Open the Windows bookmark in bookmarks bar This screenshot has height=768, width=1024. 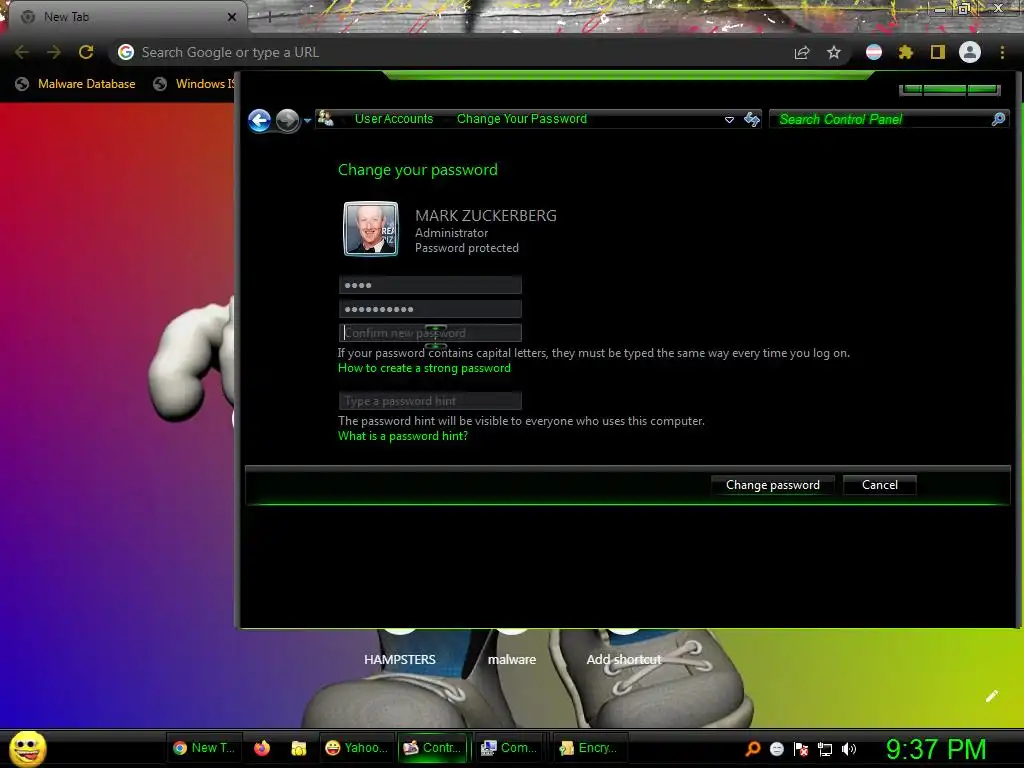point(194,84)
